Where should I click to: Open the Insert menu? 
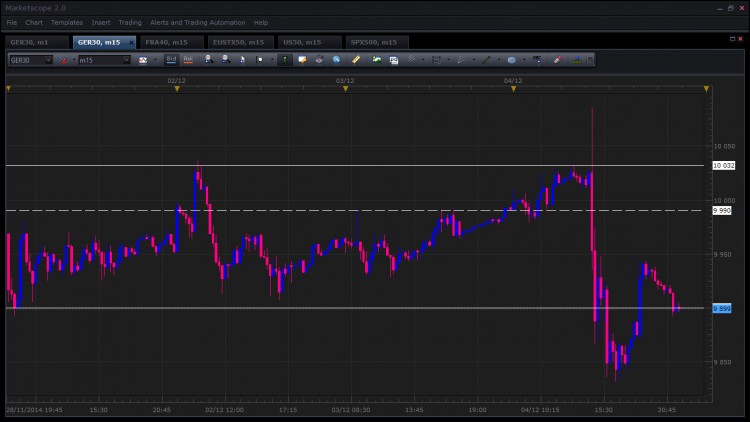[x=101, y=22]
